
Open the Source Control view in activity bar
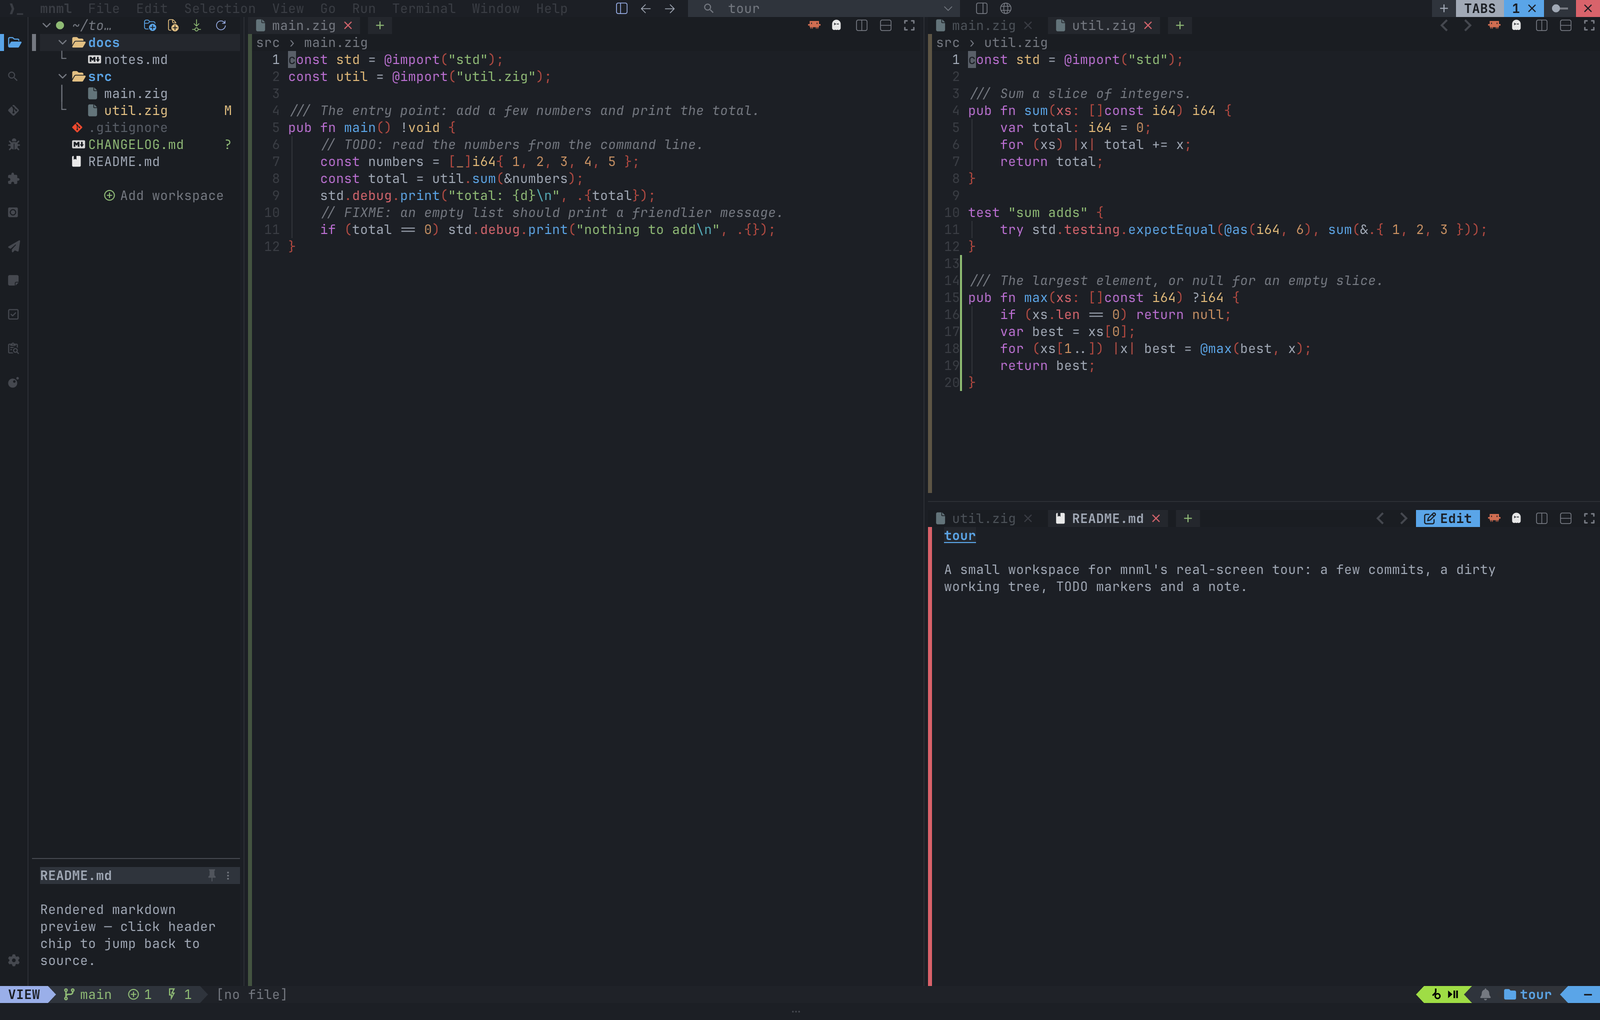click(x=13, y=111)
